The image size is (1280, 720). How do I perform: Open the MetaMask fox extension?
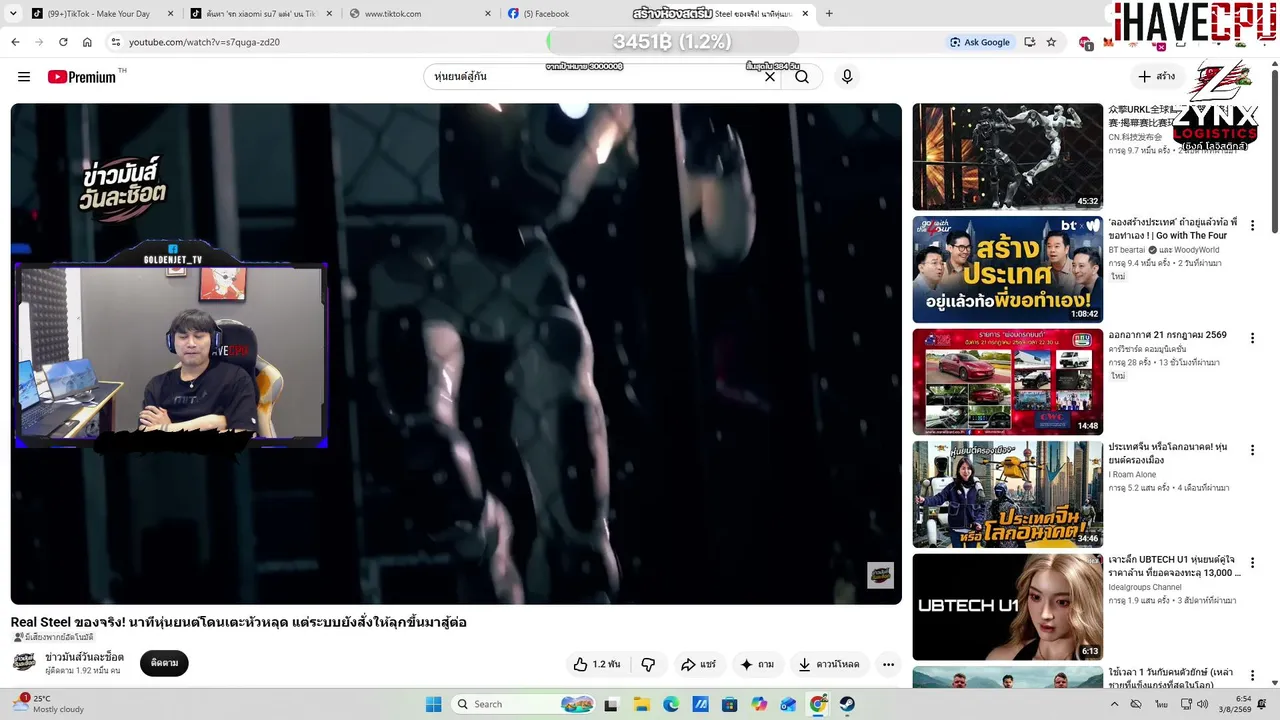[x=1108, y=43]
